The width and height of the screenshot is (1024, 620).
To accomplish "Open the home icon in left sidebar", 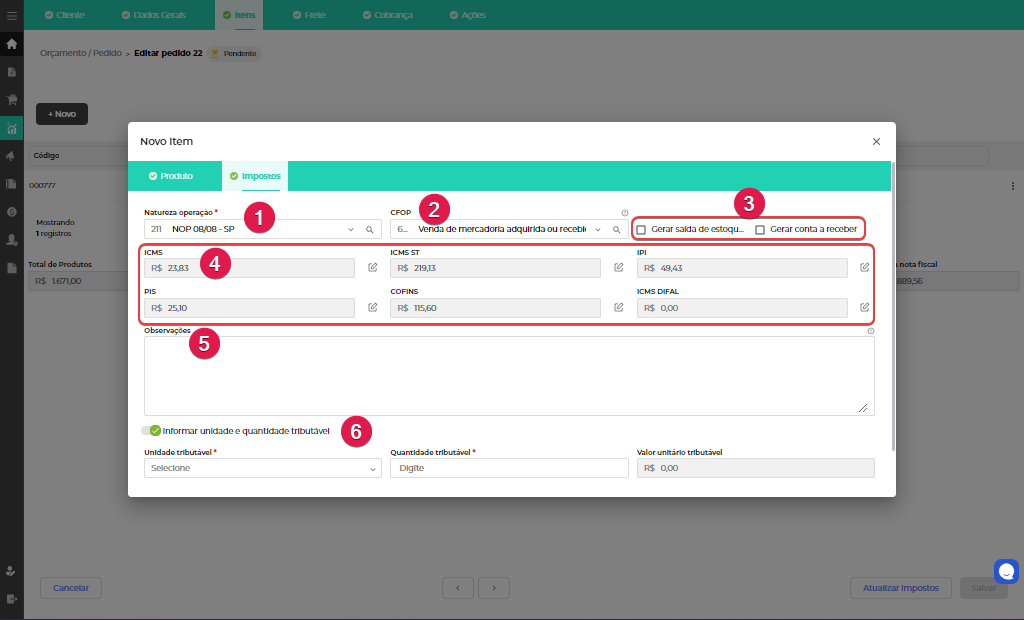I will pyautogui.click(x=11, y=44).
